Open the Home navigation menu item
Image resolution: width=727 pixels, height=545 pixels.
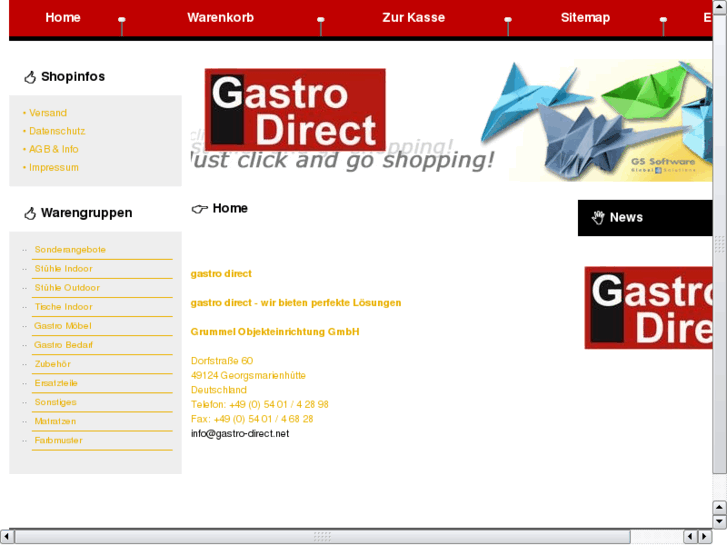pos(63,18)
